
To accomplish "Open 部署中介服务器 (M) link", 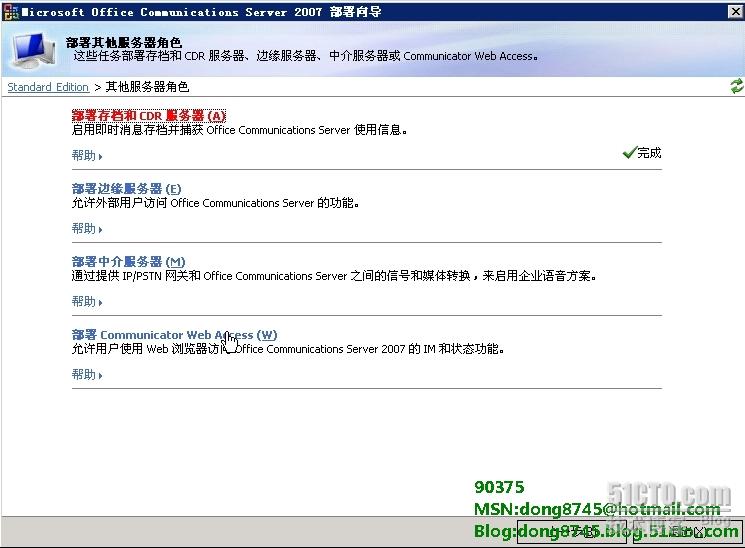I will click(128, 261).
